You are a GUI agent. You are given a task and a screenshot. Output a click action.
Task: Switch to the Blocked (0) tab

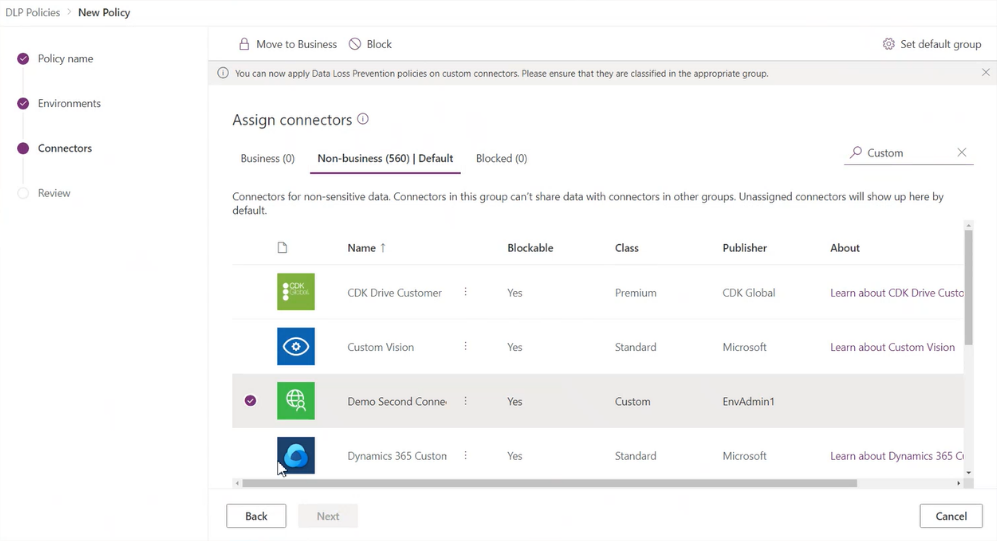point(502,158)
